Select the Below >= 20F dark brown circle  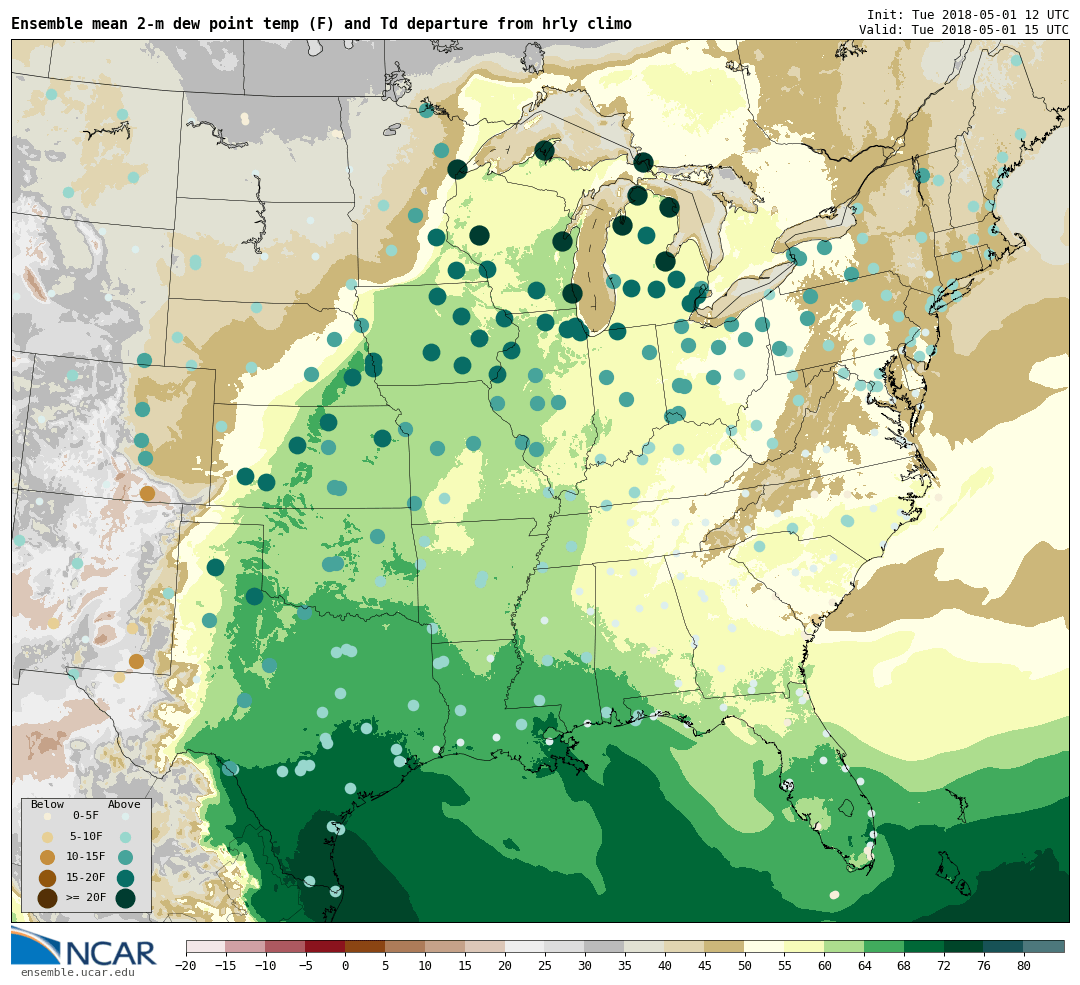click(48, 898)
